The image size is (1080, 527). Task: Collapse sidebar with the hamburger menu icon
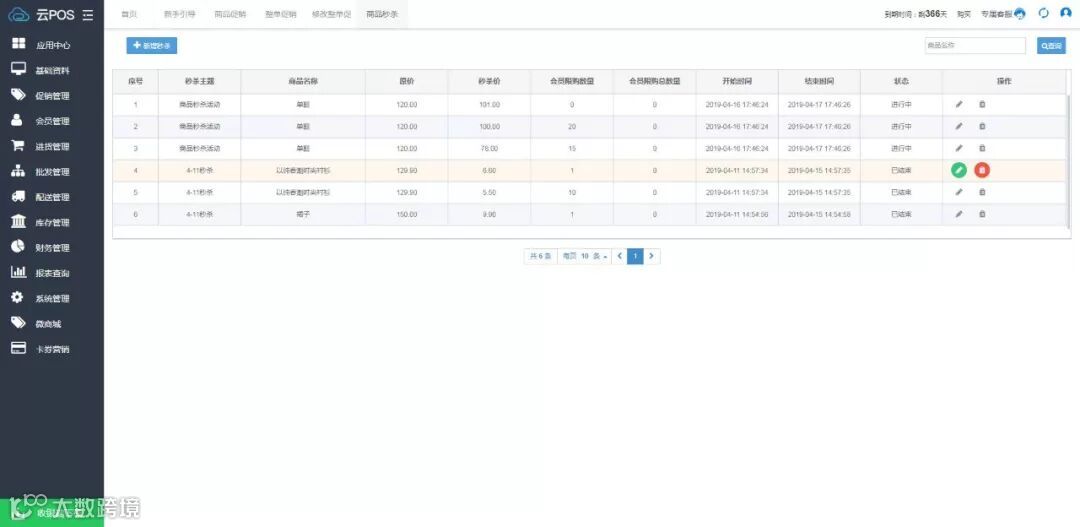(x=87, y=14)
